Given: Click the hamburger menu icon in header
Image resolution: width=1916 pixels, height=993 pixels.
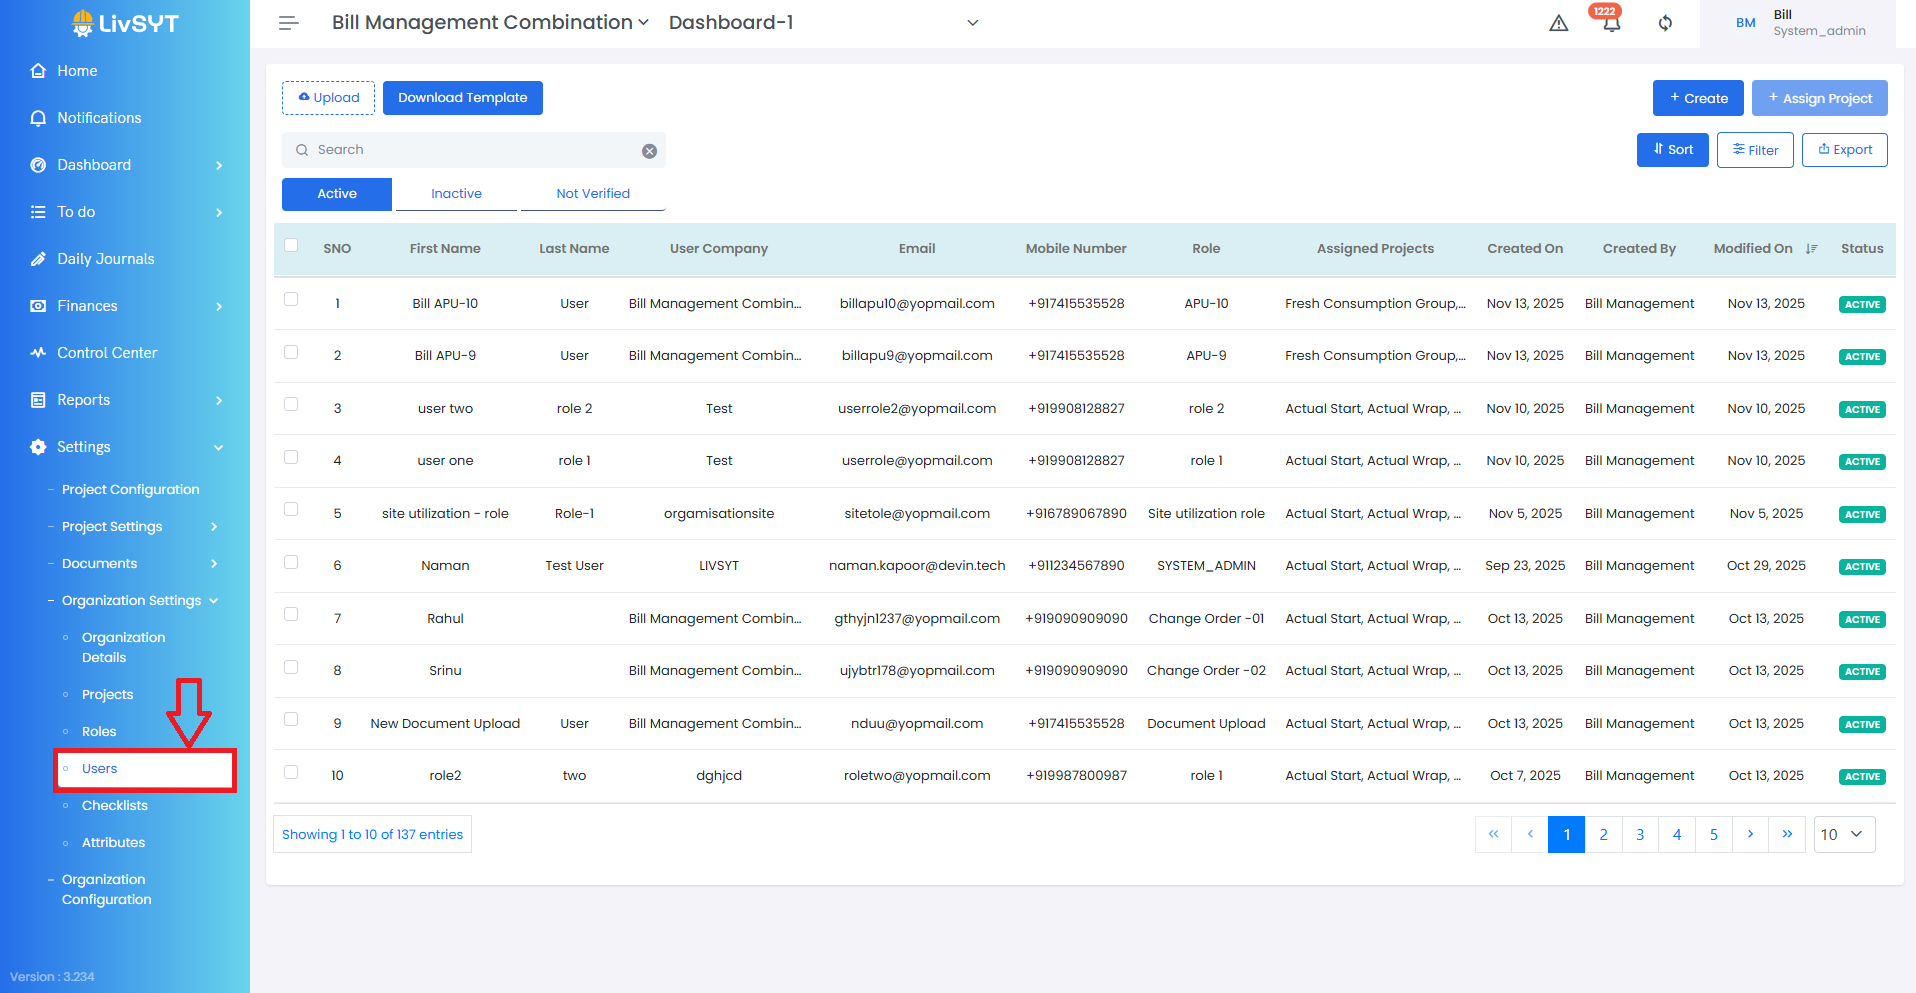Looking at the screenshot, I should 288,23.
